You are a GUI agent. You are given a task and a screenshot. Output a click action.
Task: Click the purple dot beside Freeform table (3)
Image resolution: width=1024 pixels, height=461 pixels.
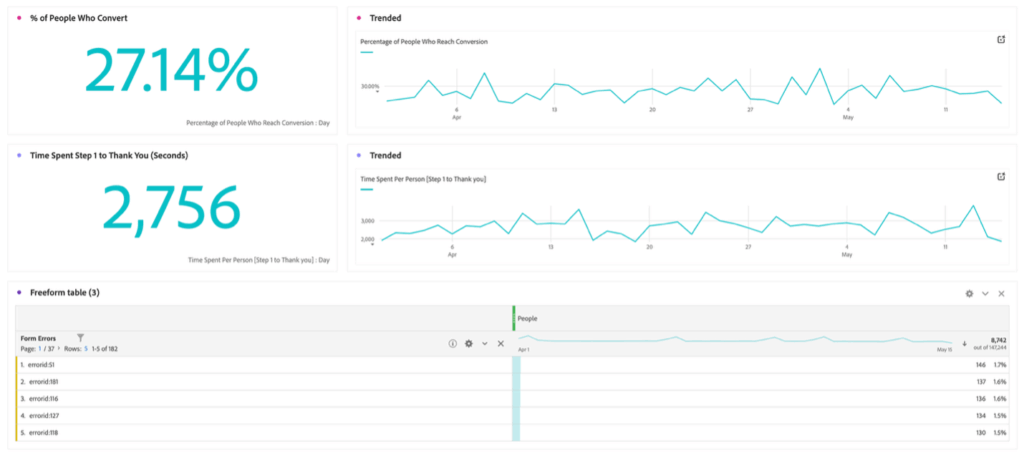coord(20,293)
